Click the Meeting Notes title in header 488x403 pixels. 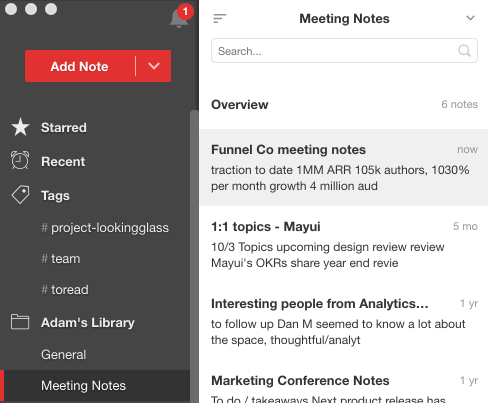(344, 19)
